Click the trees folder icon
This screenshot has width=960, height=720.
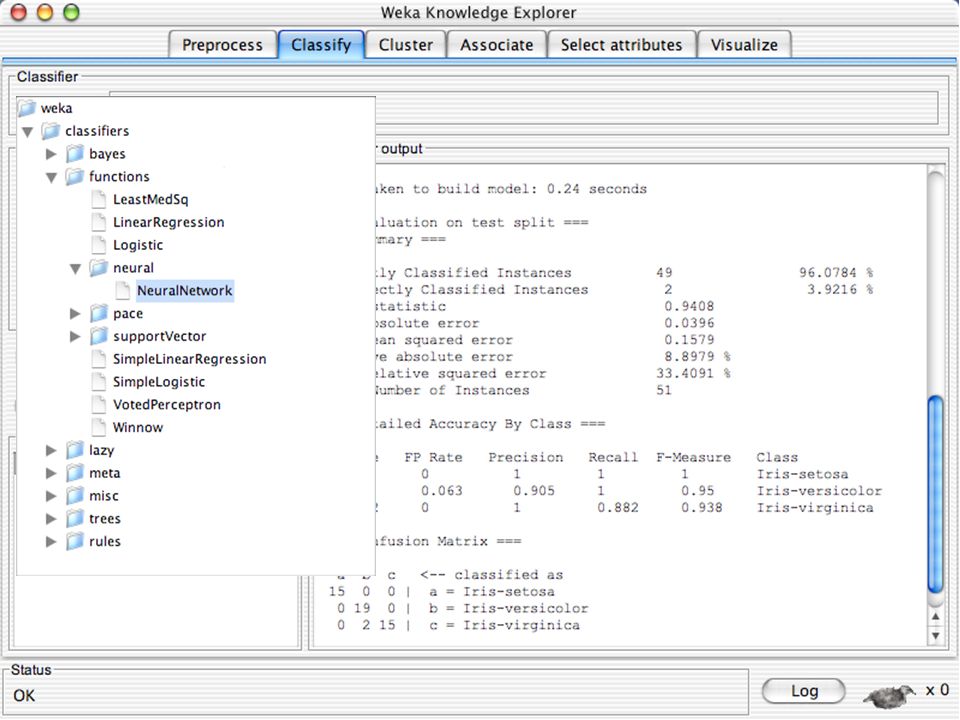(75, 519)
